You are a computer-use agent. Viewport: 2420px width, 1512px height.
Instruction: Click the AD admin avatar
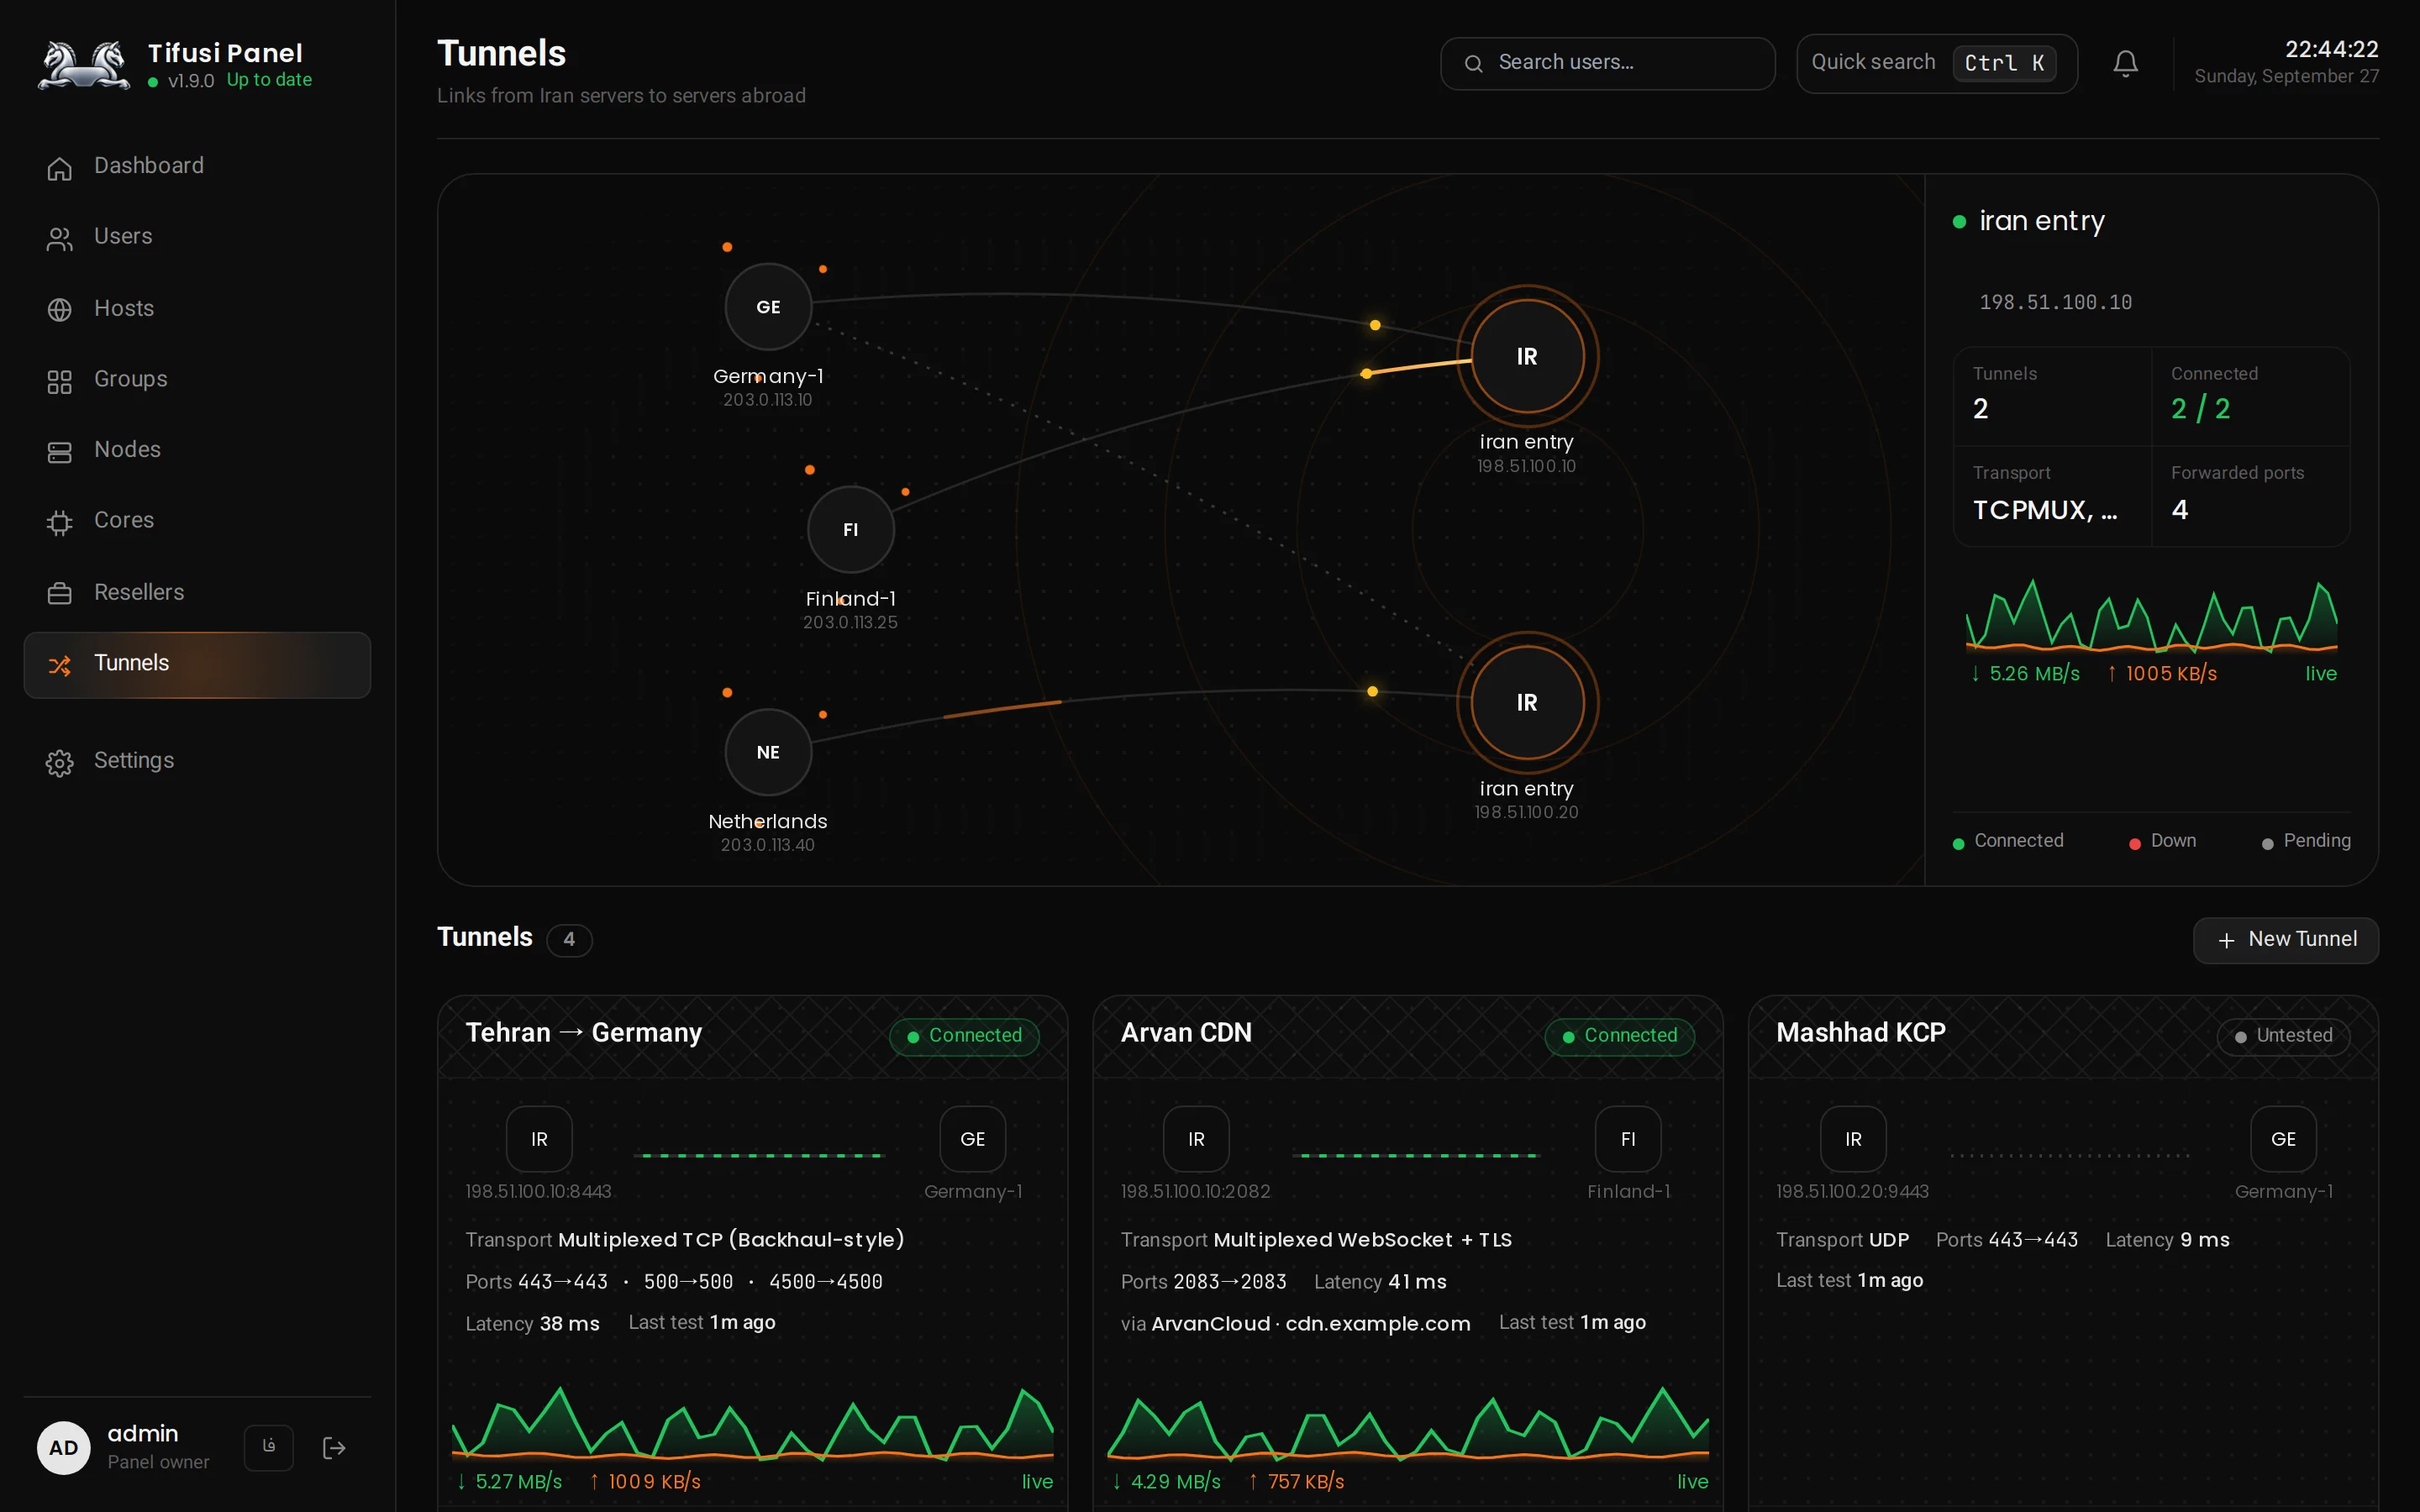(x=63, y=1447)
